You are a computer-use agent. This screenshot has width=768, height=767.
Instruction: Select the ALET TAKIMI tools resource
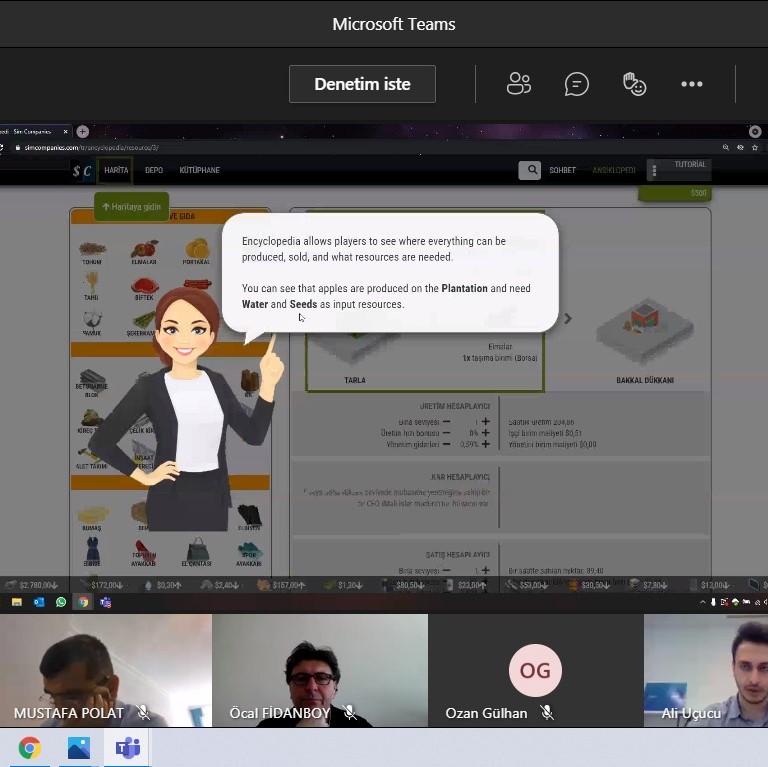[x=91, y=458]
